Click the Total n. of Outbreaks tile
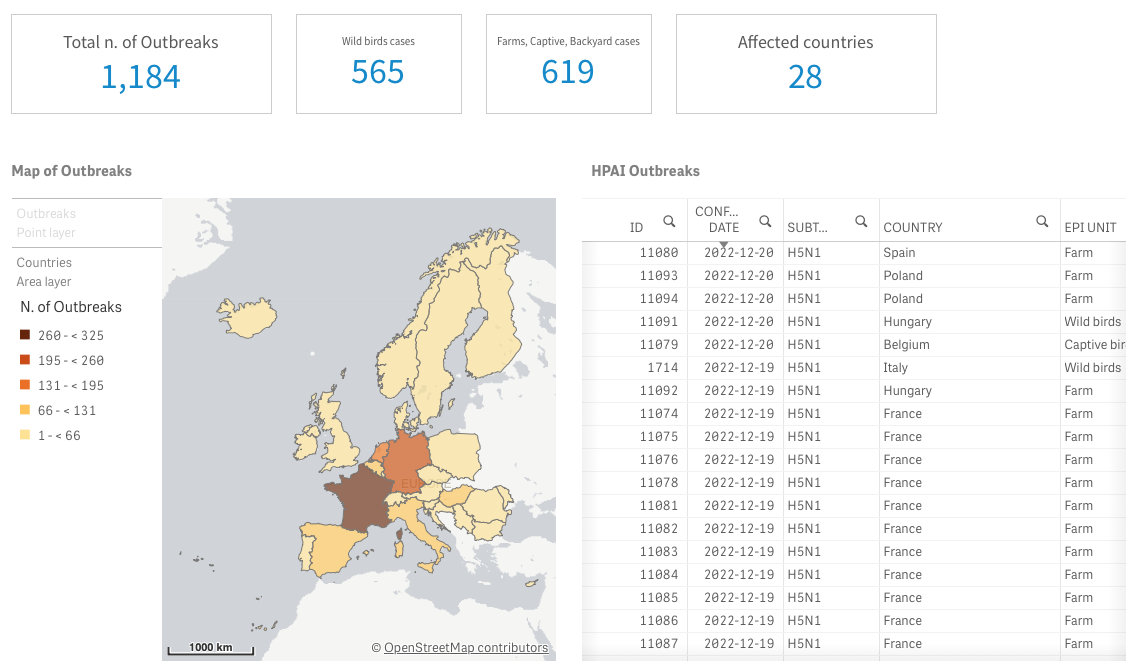Image resolution: width=1138 pixels, height=668 pixels. [141, 64]
